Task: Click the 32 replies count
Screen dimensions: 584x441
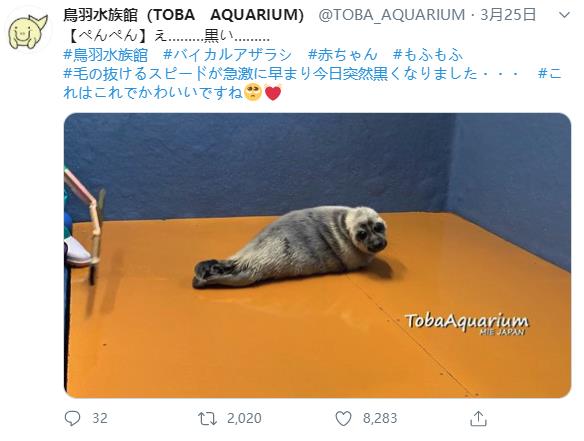Action: coord(100,418)
